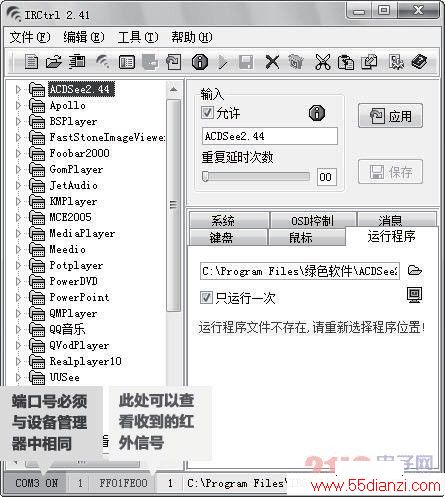Toggle the 允许 checkbox
Image resolution: width=445 pixels, height=497 pixels.
click(207, 113)
